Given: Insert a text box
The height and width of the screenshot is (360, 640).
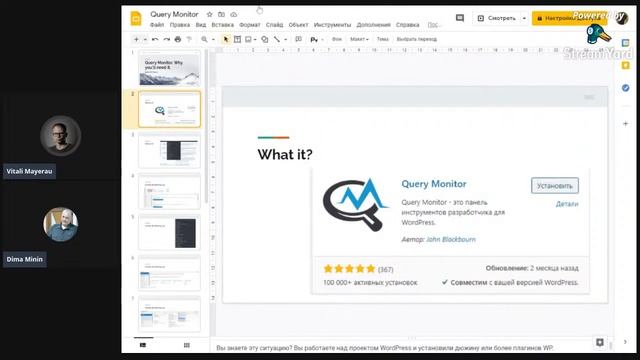Looking at the screenshot, I should [237, 40].
